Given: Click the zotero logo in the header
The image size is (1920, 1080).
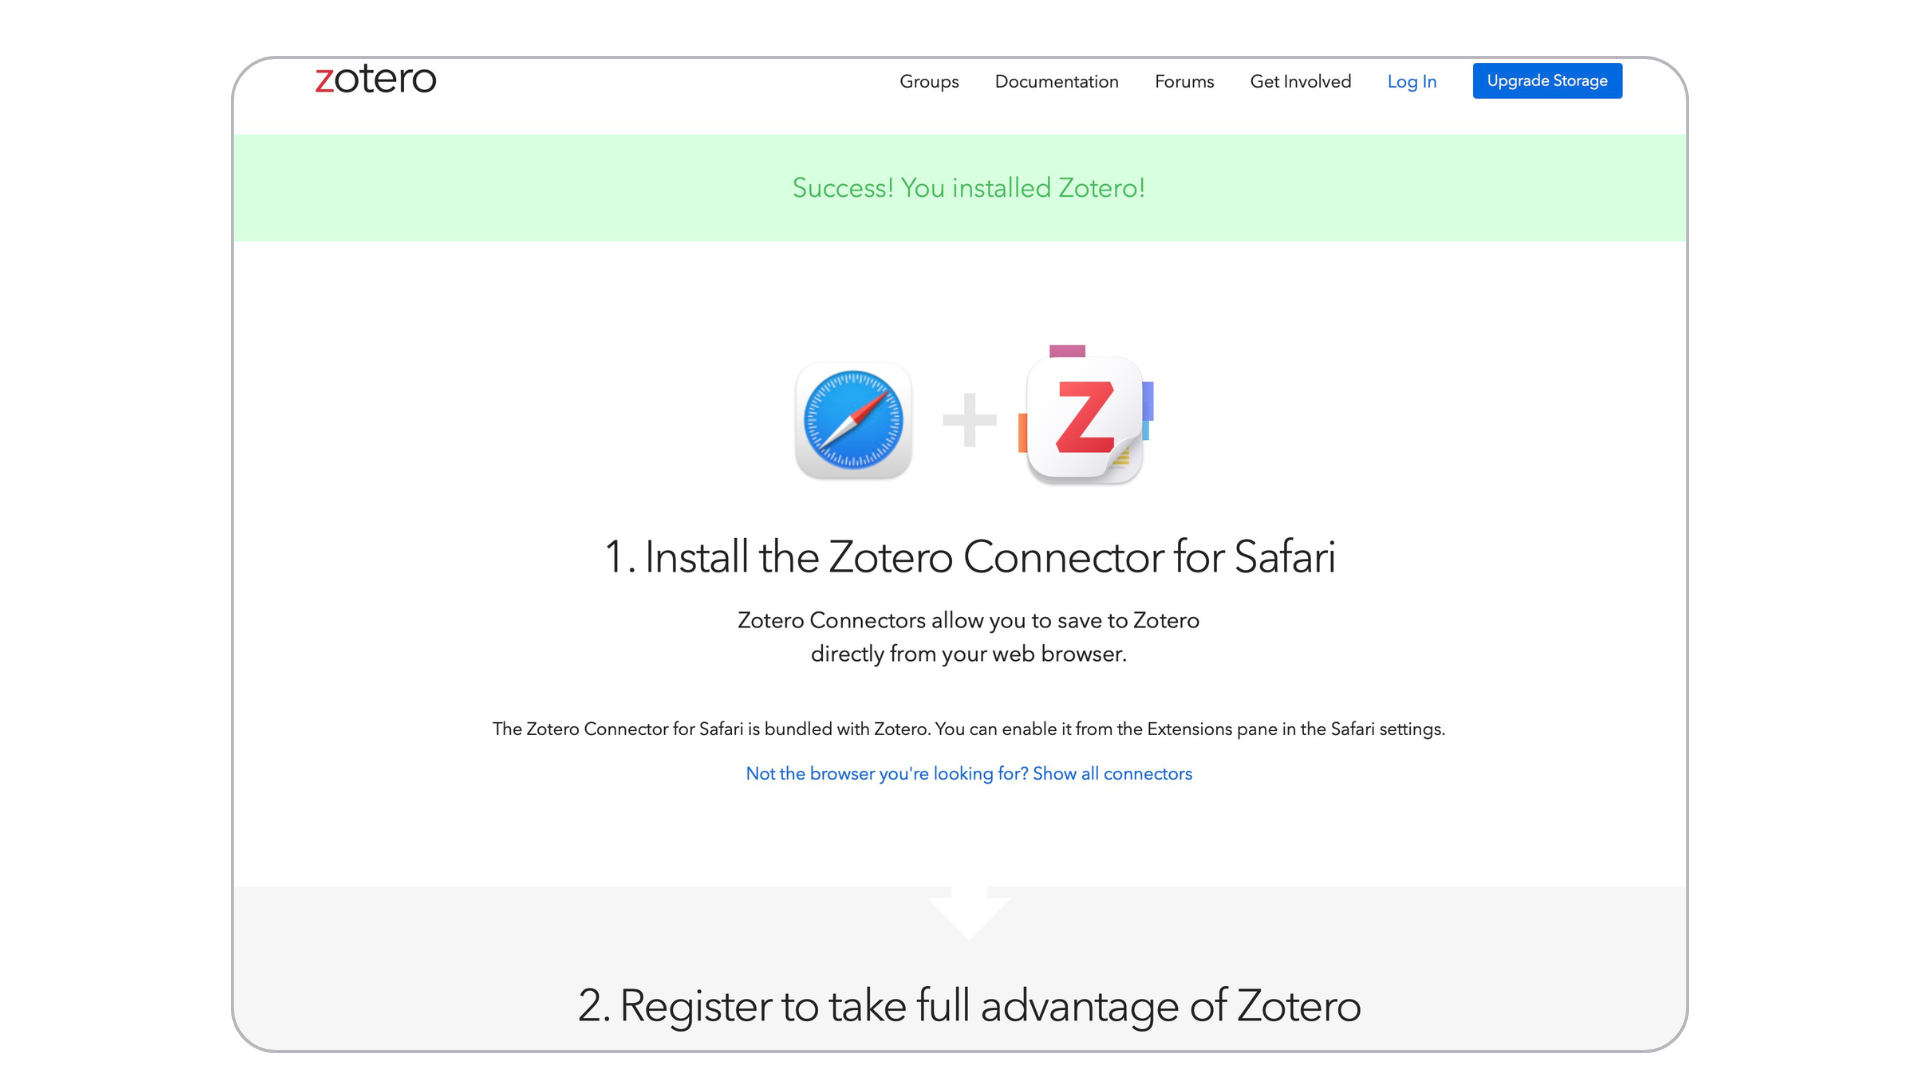Looking at the screenshot, I should [x=376, y=79].
